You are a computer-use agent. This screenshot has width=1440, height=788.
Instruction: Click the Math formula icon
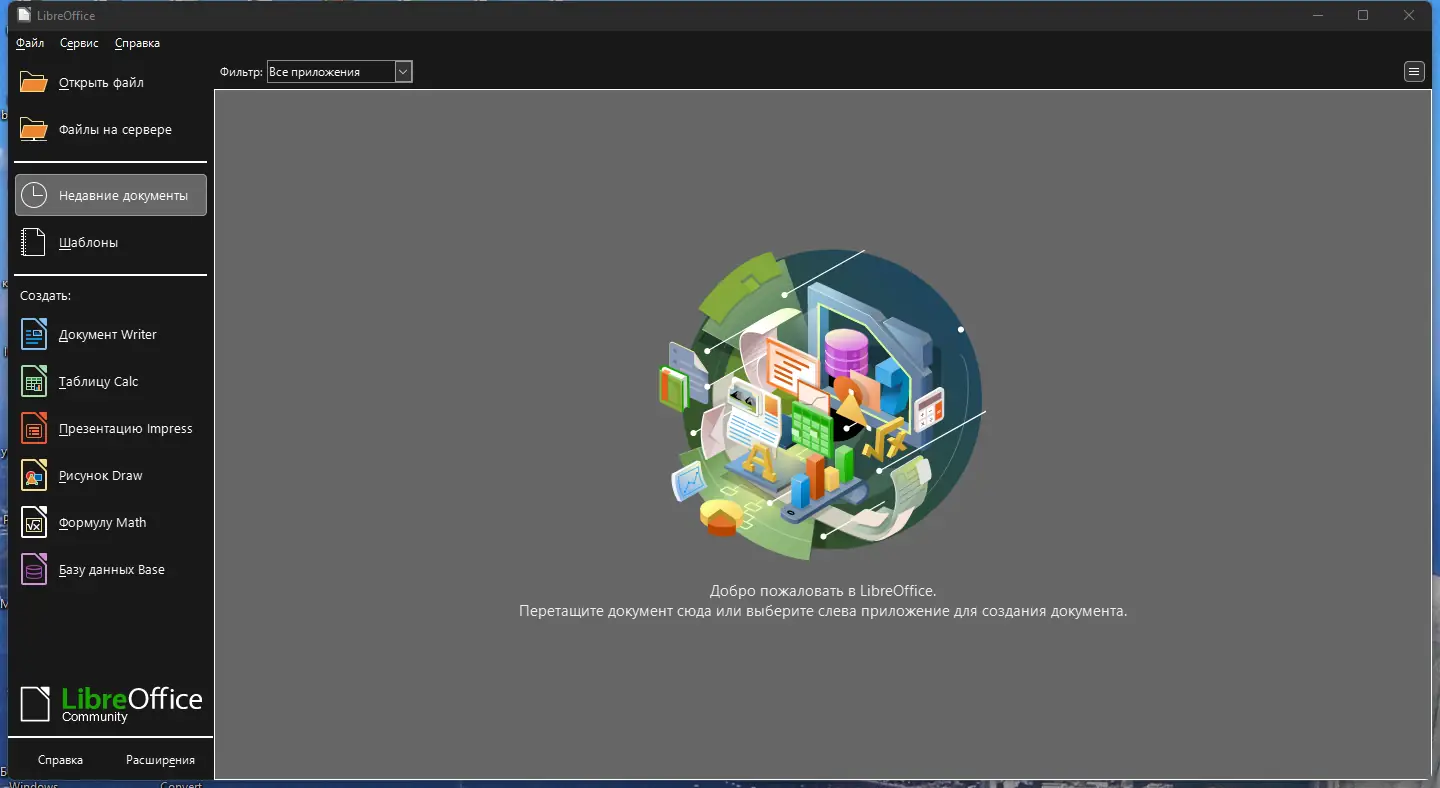[x=34, y=523]
